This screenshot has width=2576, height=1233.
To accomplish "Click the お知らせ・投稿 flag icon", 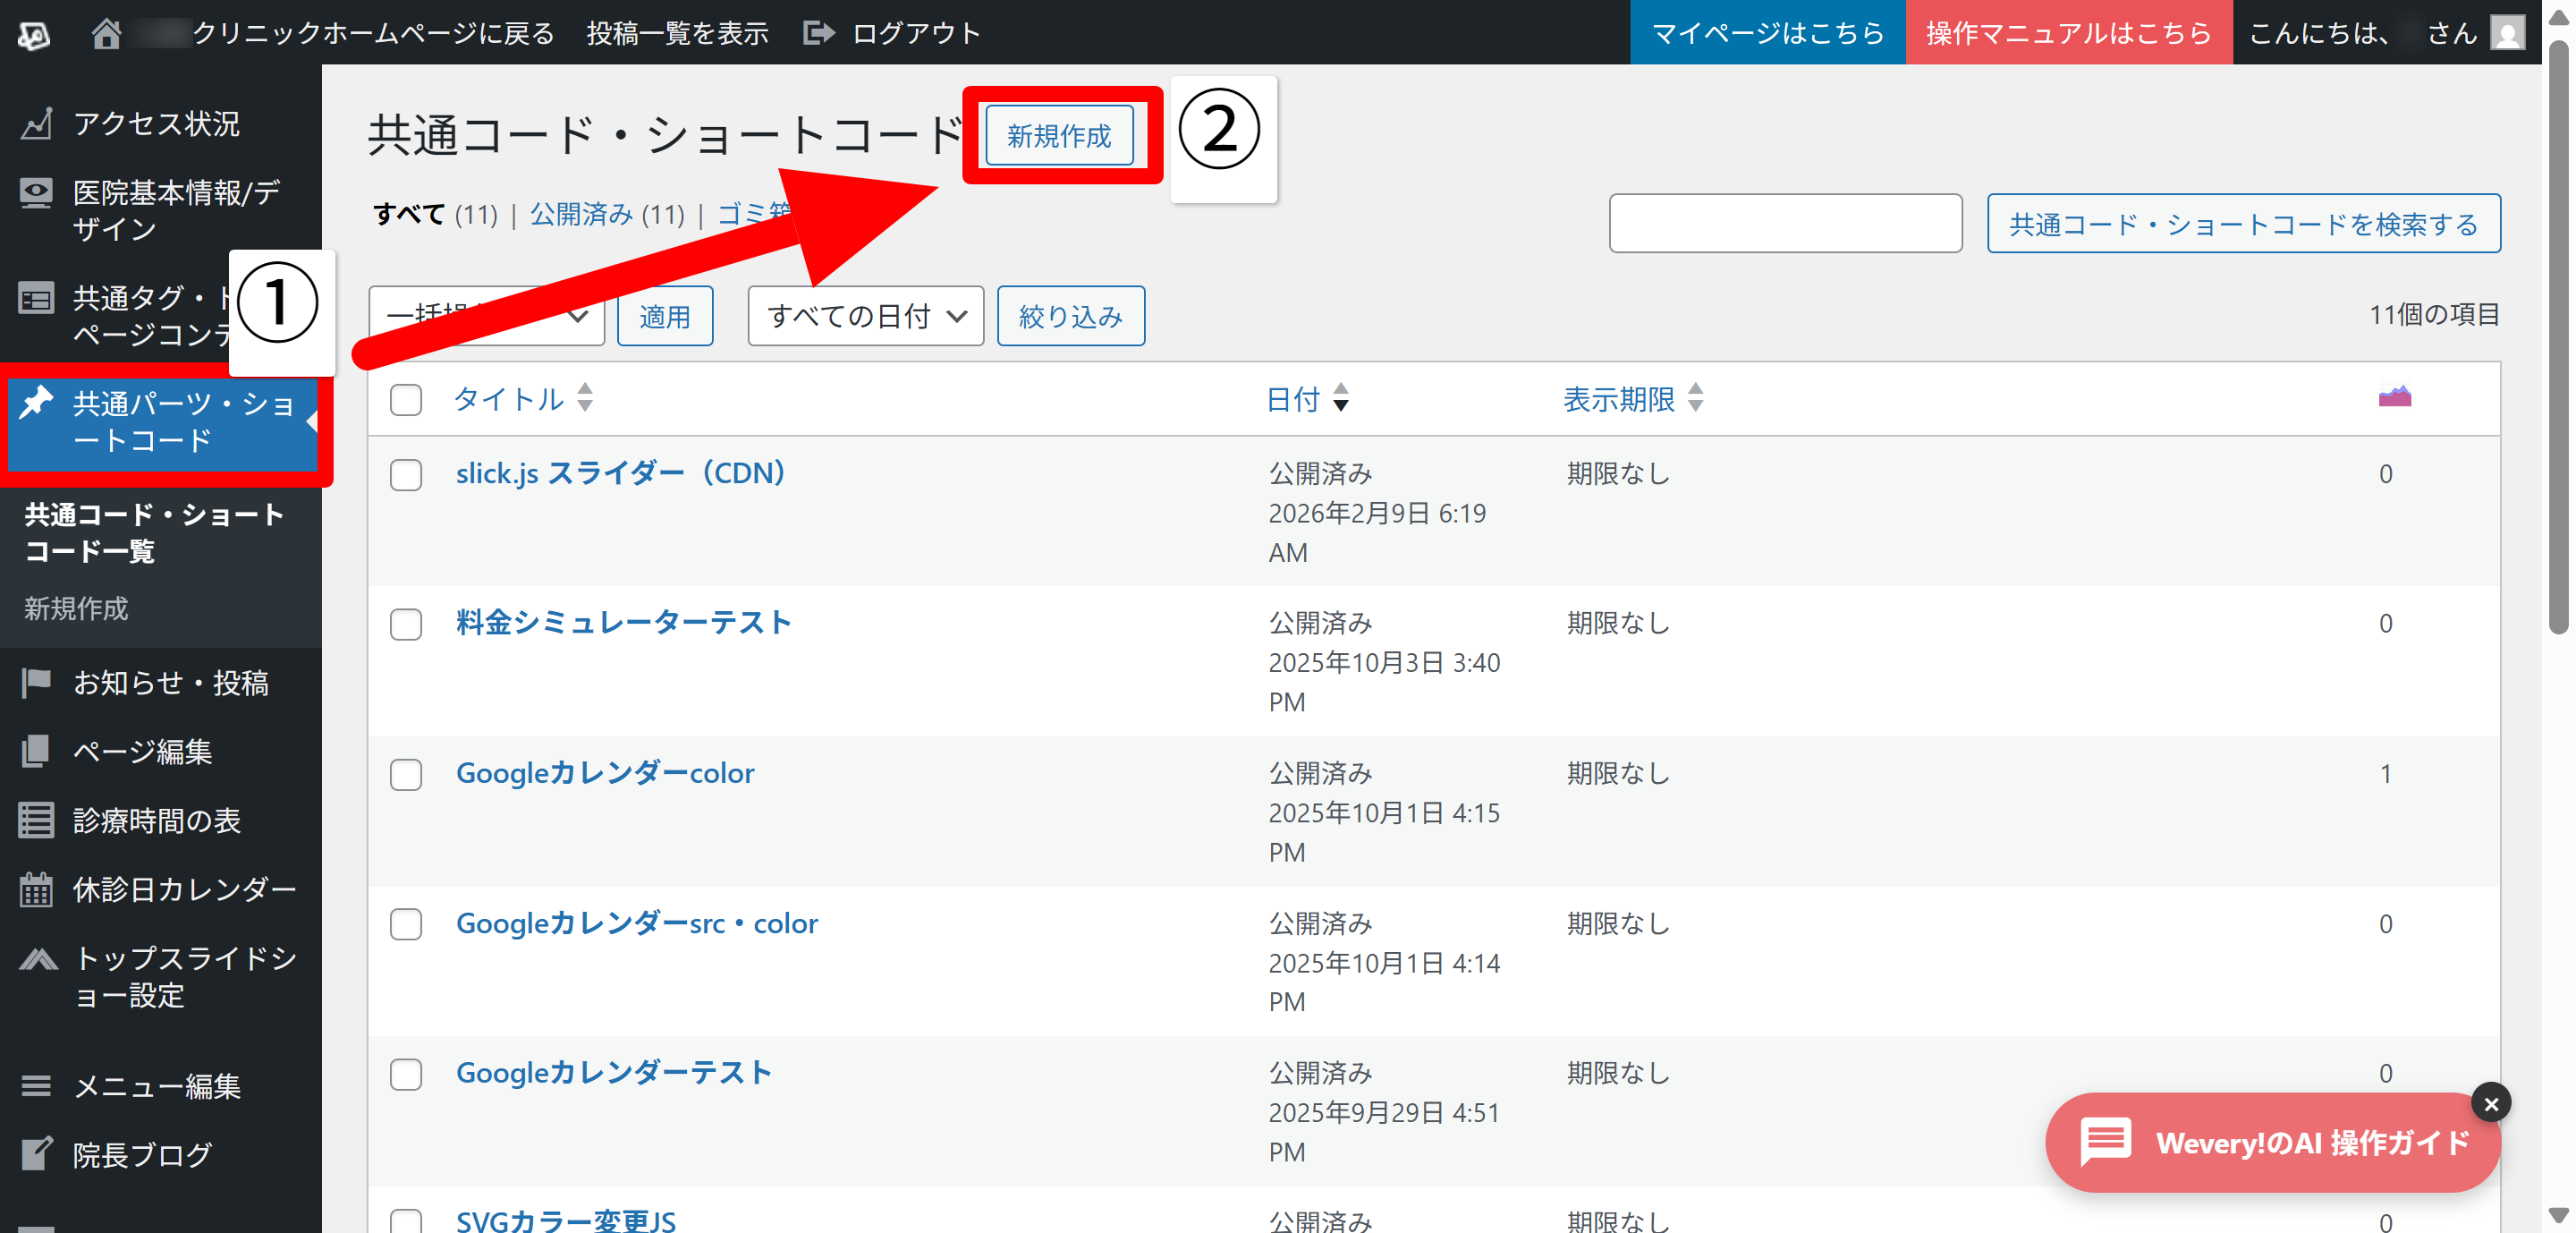I will (36, 683).
